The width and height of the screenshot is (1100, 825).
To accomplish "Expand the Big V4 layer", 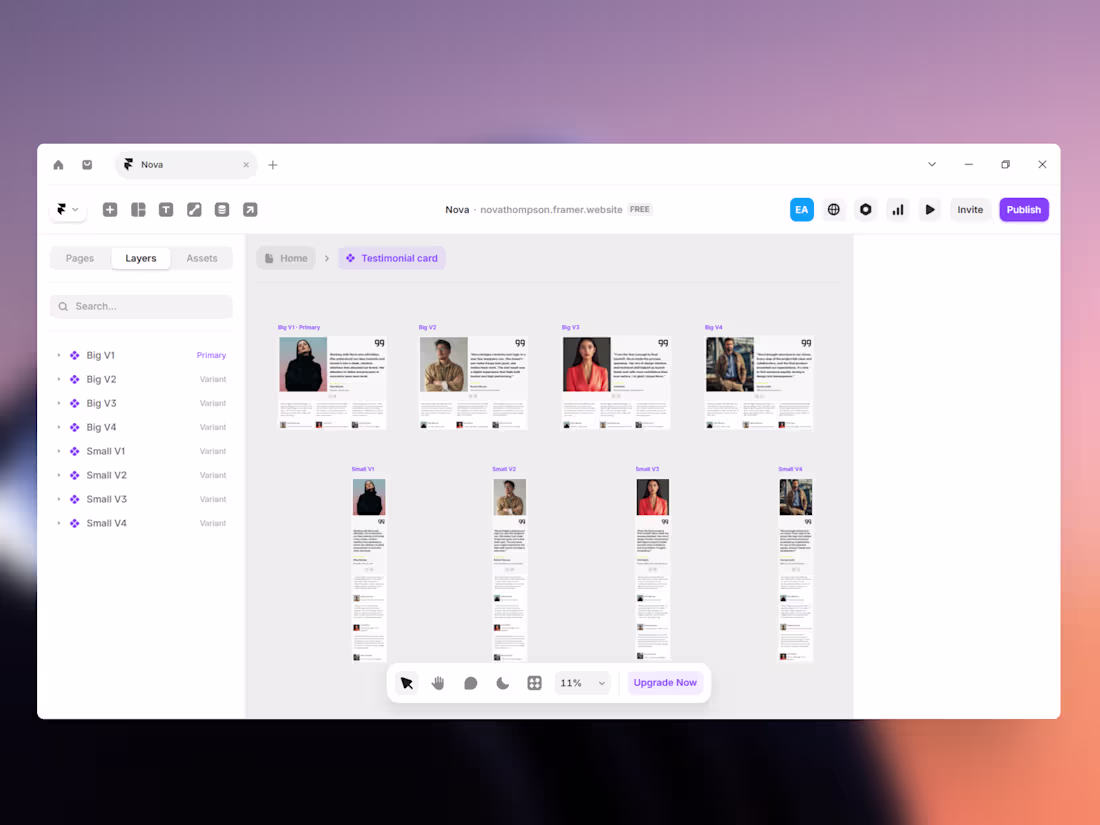I will pyautogui.click(x=59, y=427).
